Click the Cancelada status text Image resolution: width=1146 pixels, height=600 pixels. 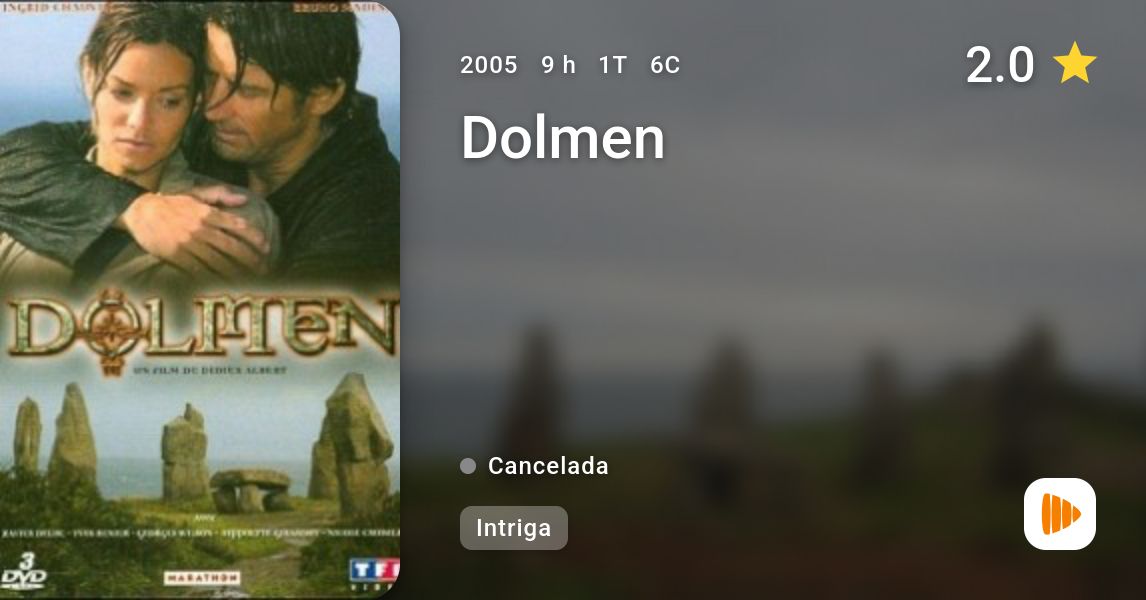click(x=548, y=466)
